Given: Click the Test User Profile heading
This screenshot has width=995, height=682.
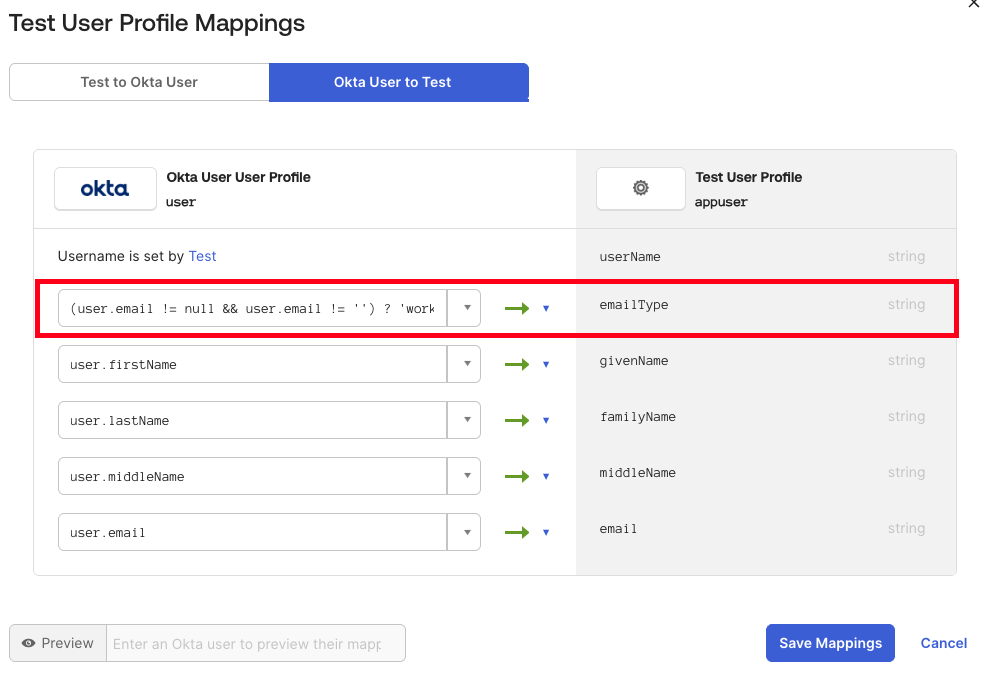Looking at the screenshot, I should (749, 177).
